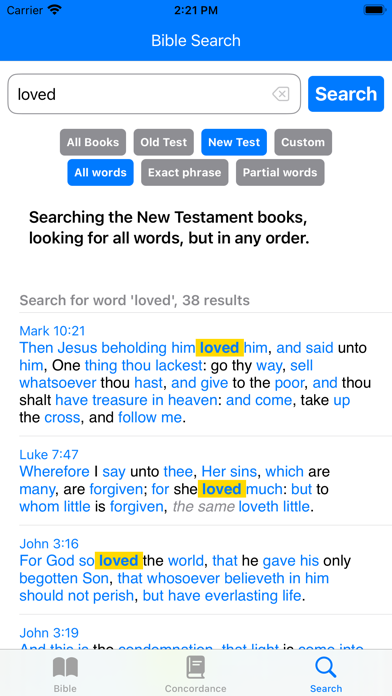
Task: Check the battery icon in status bar
Action: point(374,10)
